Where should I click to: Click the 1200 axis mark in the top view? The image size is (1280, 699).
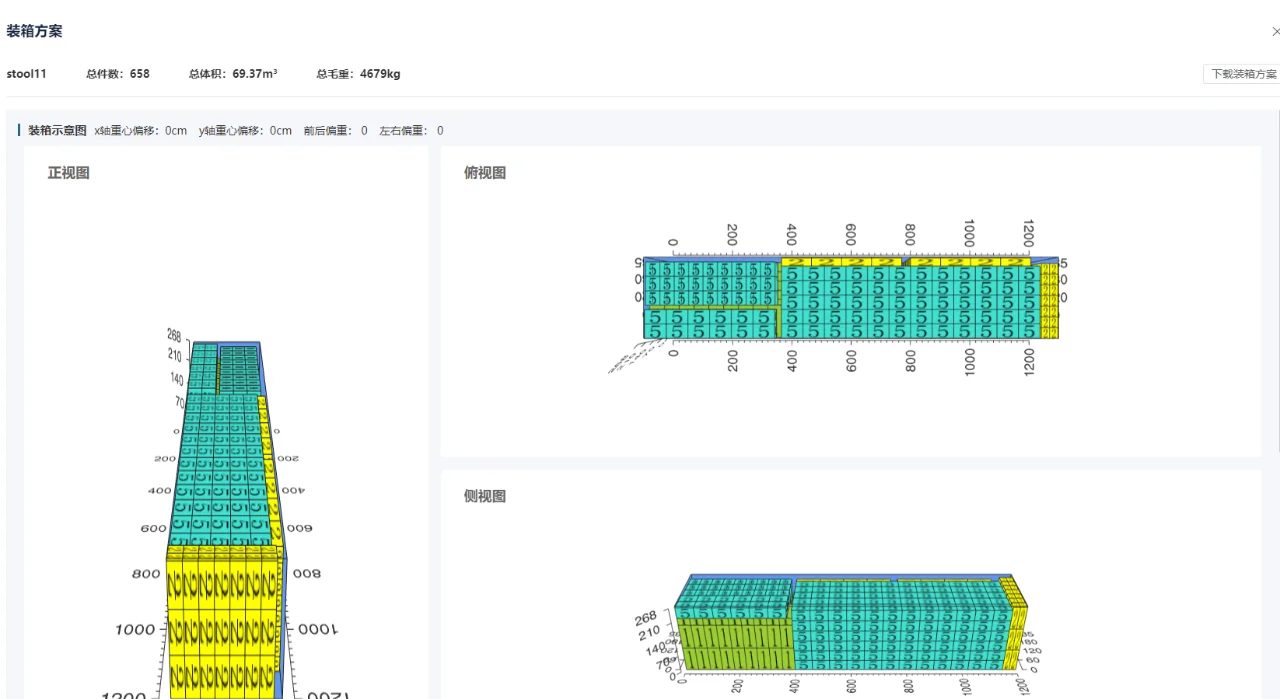pyautogui.click(x=1030, y=231)
